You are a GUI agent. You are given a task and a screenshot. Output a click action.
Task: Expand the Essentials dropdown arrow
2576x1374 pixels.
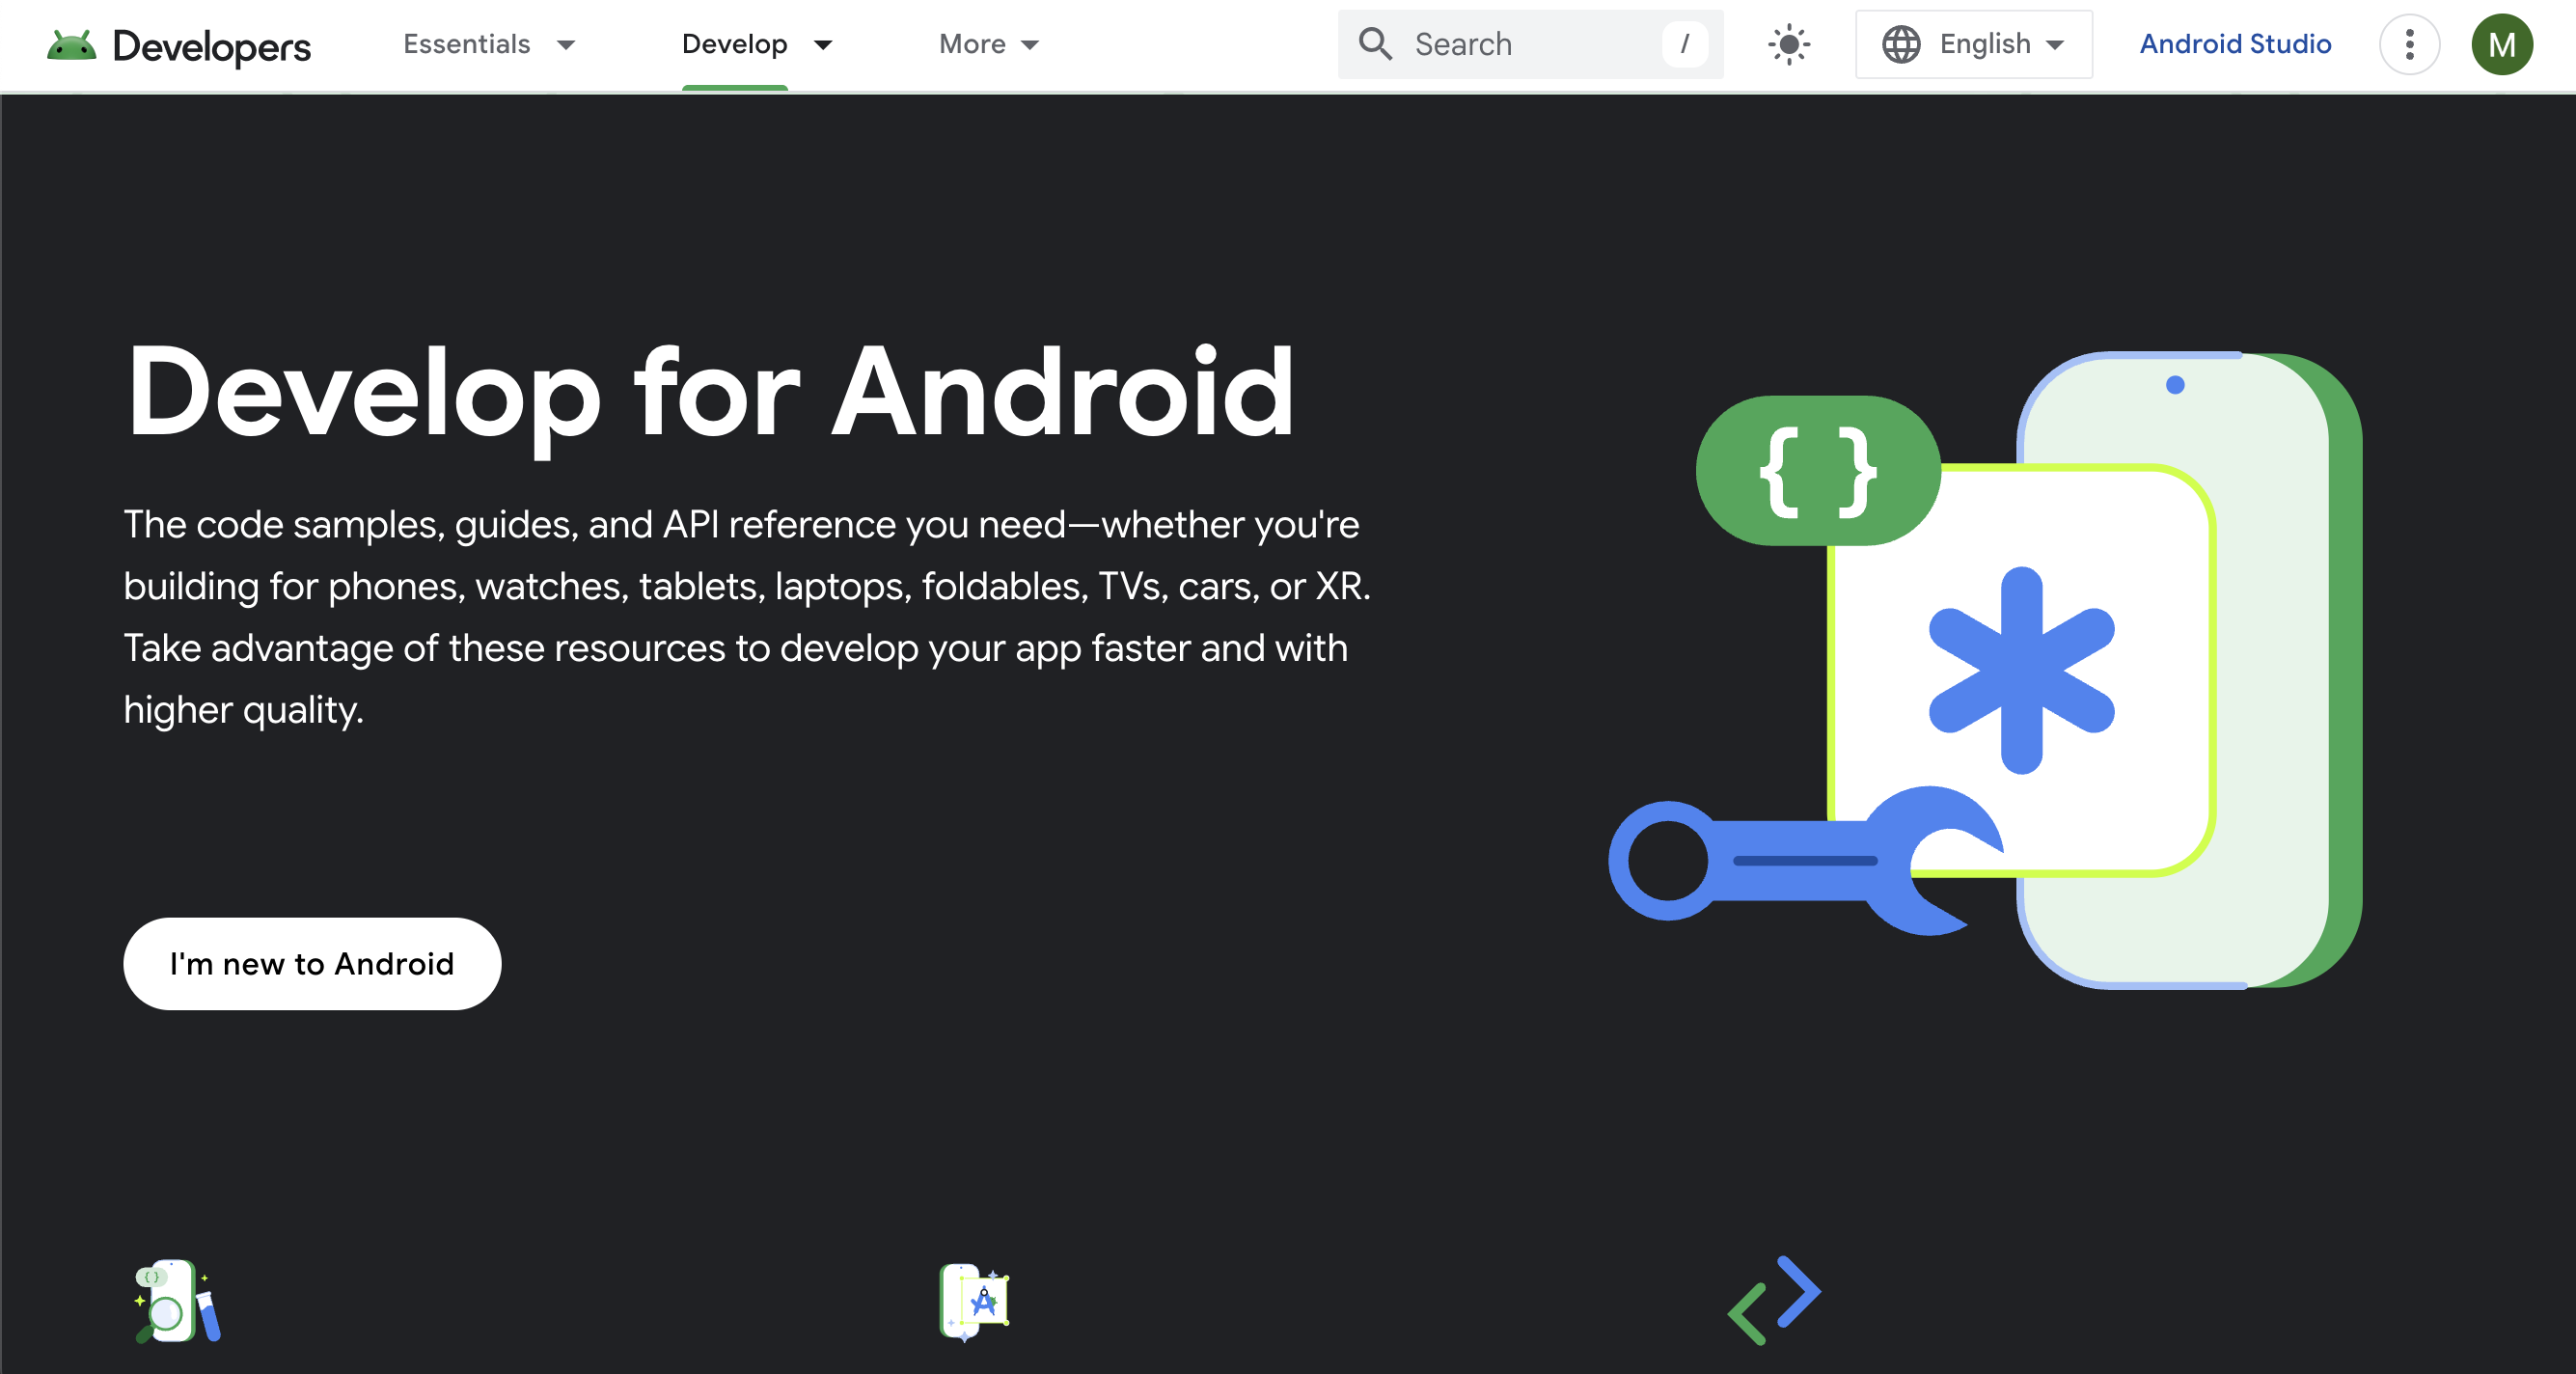click(x=566, y=45)
